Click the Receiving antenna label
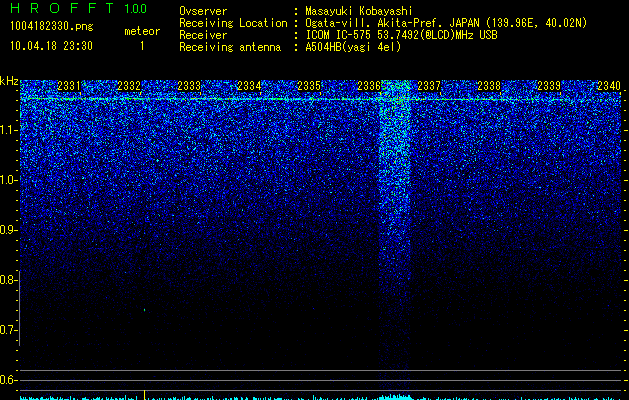 tap(230, 47)
